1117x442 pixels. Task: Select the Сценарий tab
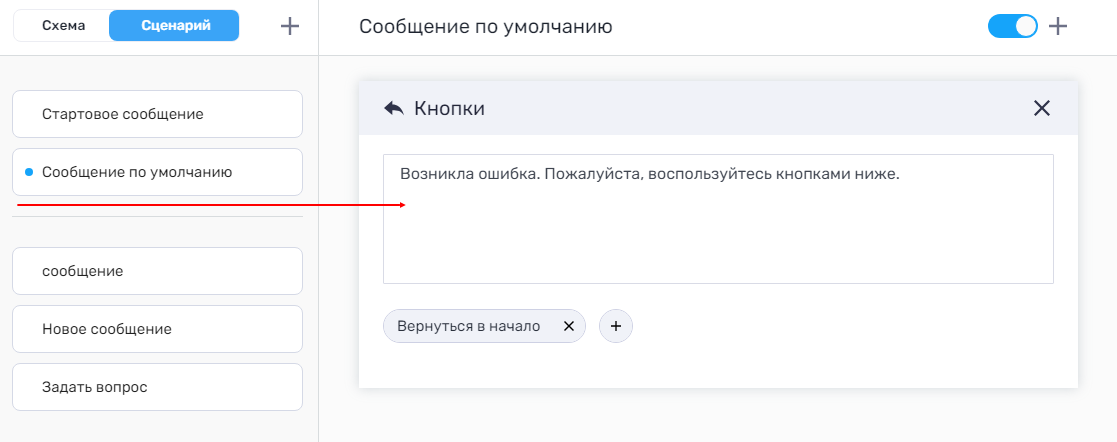click(174, 26)
